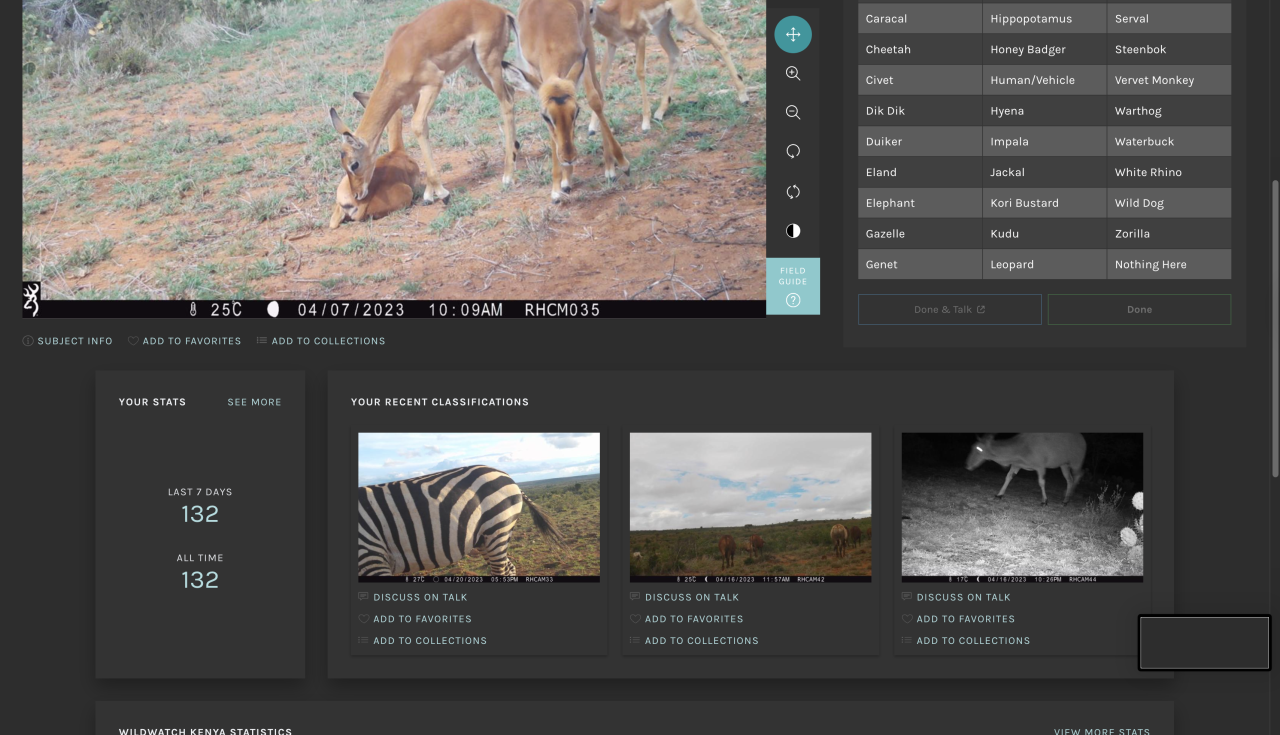Screen dimensions: 1280x735
Task: Click the zoom out magnifier icon
Action: click(793, 112)
